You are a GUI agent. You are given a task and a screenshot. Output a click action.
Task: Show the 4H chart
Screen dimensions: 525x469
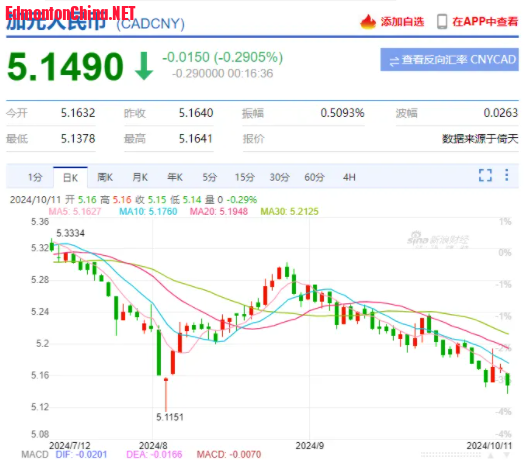tap(349, 177)
